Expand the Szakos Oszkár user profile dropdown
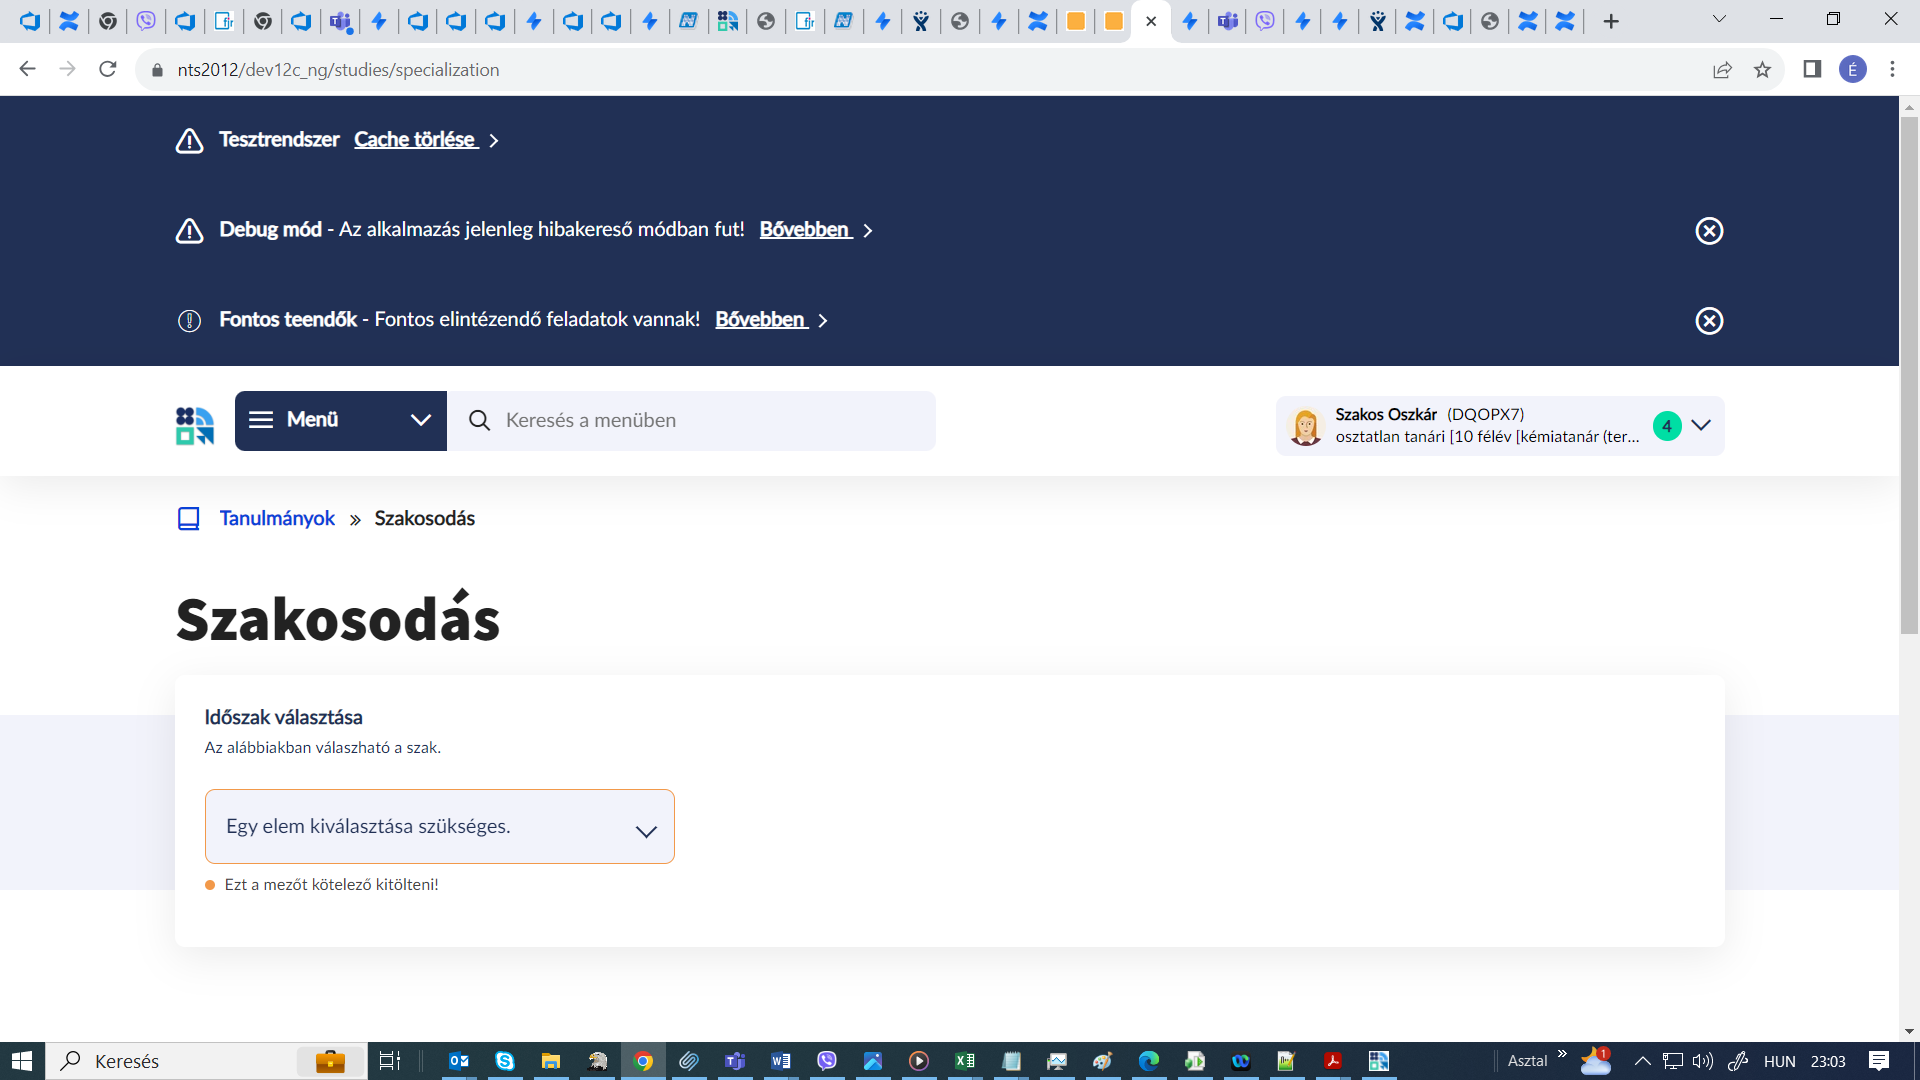The image size is (1920, 1080). [1701, 425]
